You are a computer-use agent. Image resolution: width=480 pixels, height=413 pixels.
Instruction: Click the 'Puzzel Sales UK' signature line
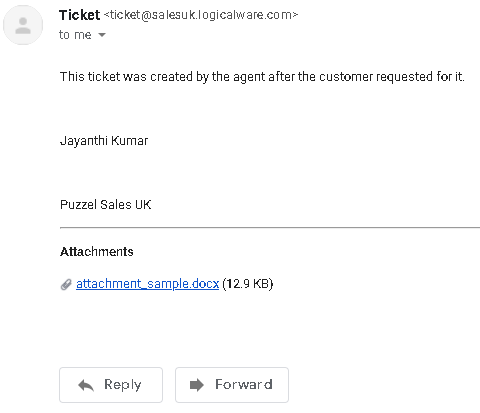pyautogui.click(x=106, y=204)
